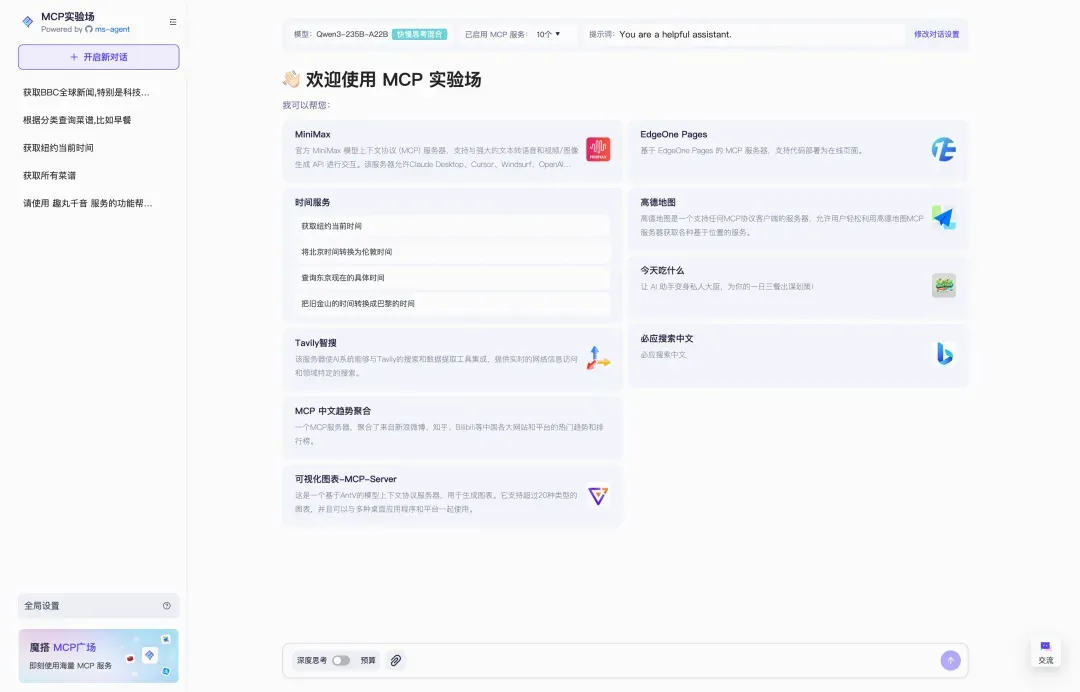This screenshot has height=692, width=1080.
Task: Click the prompt text You are a helpful assistant.
Action: pos(675,34)
